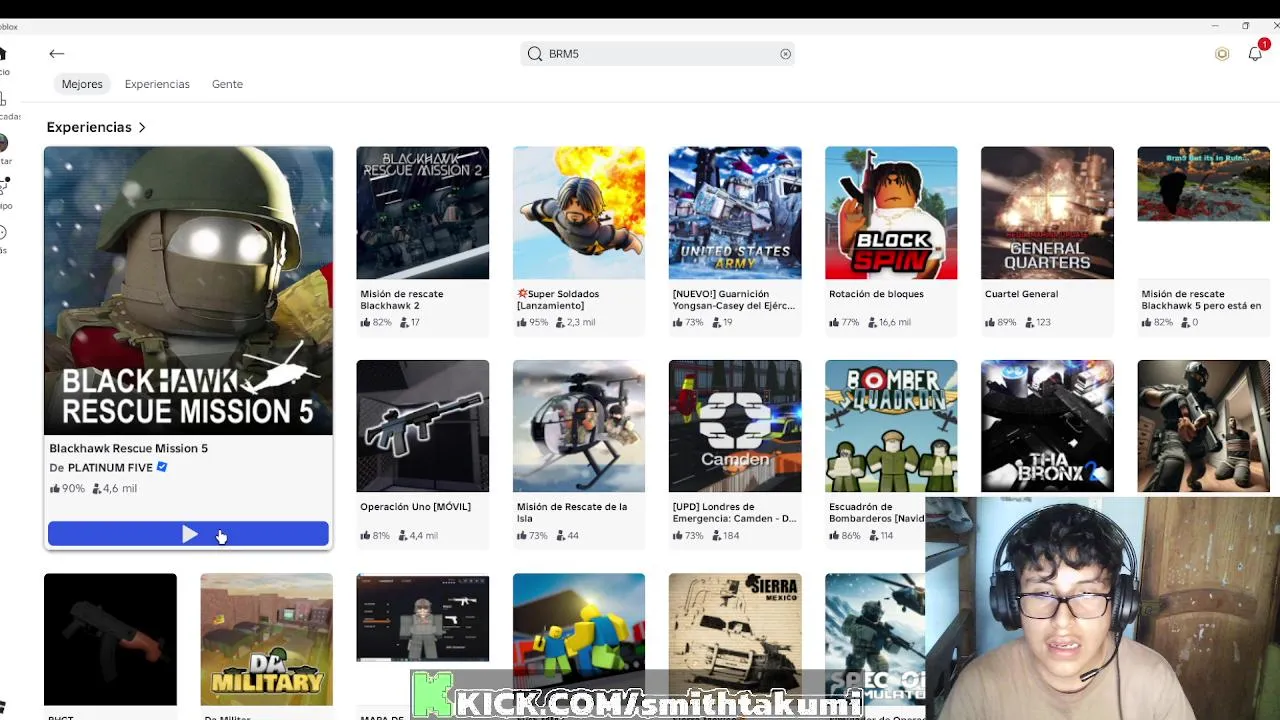1280x720 pixels.
Task: Click the 'Super Soldados [Lanzamiento]' title
Action: pyautogui.click(x=558, y=299)
